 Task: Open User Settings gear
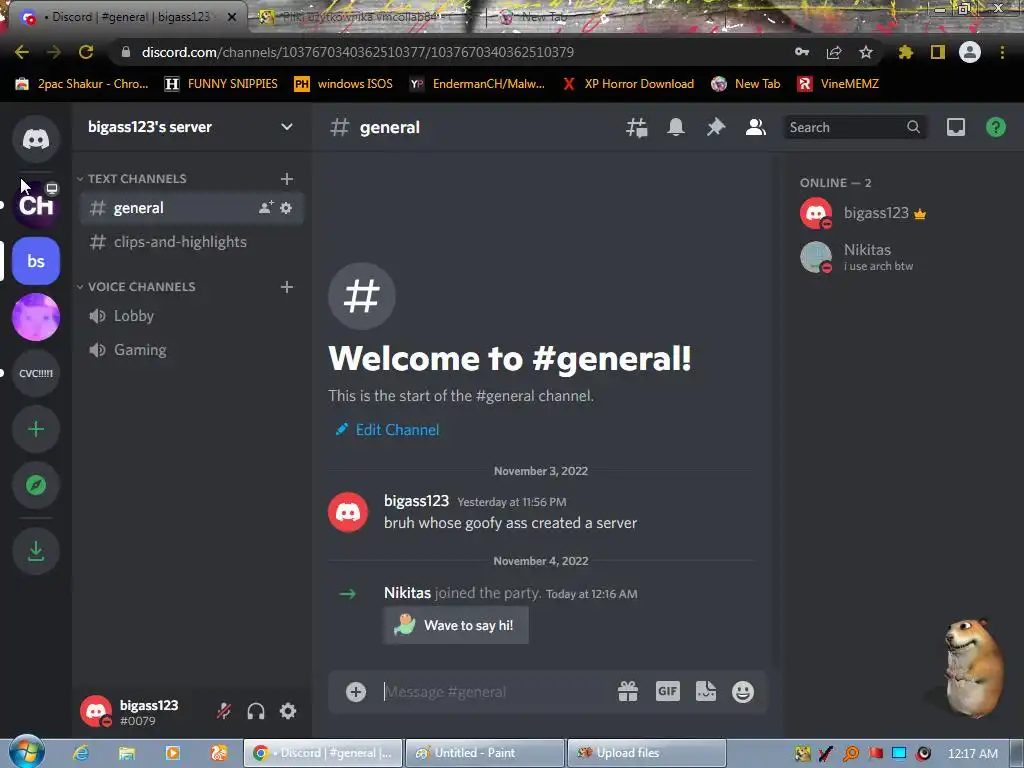coord(288,711)
